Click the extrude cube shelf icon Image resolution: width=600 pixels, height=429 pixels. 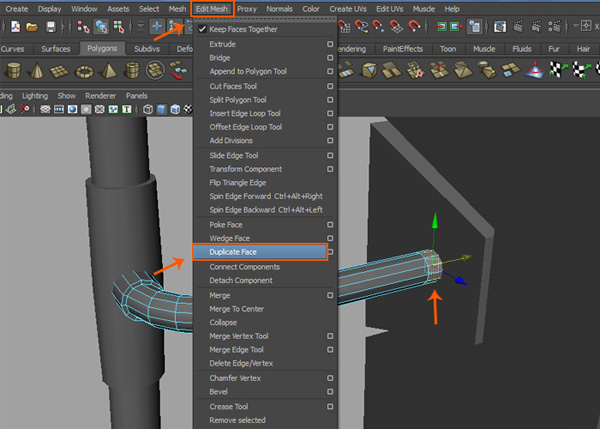tap(370, 70)
